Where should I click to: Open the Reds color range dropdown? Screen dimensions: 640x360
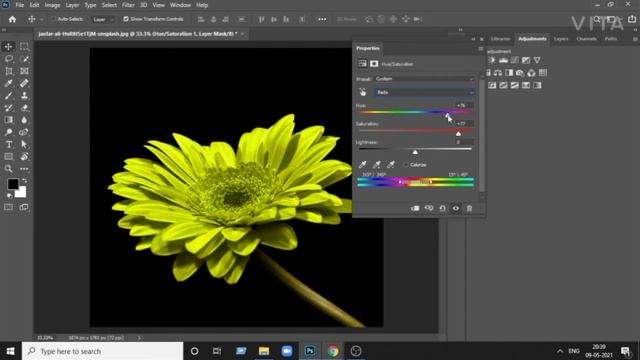click(424, 92)
